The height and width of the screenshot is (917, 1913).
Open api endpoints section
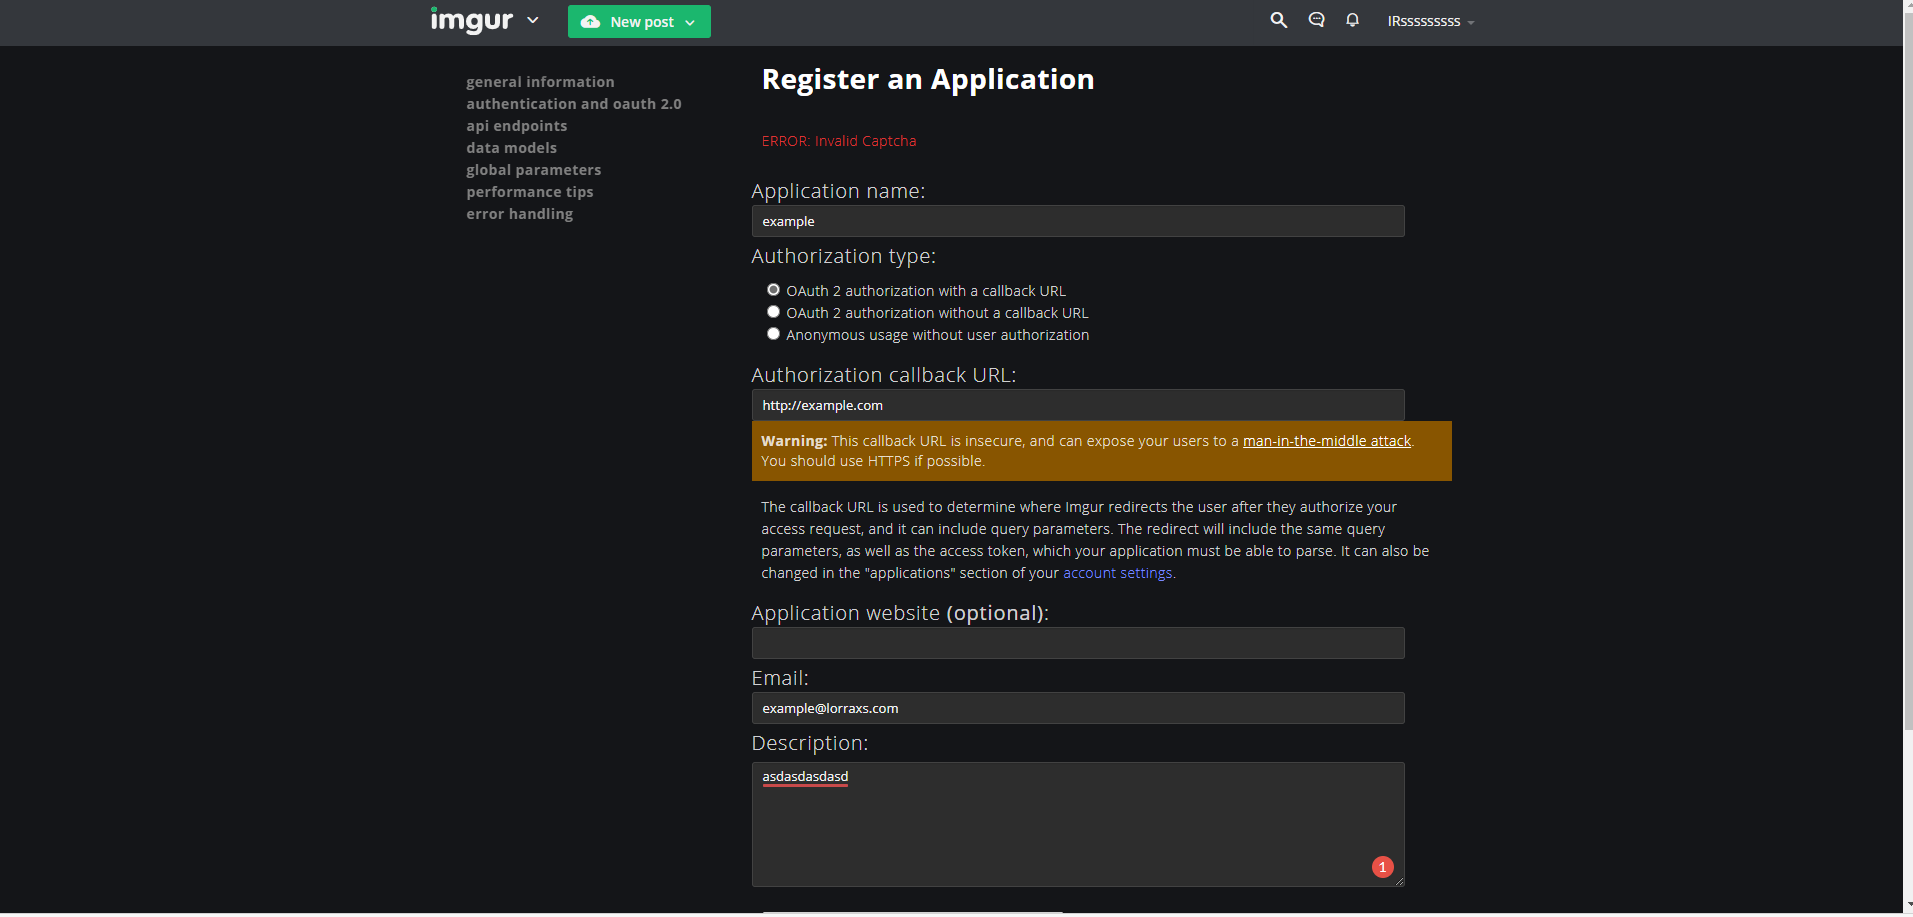(516, 126)
